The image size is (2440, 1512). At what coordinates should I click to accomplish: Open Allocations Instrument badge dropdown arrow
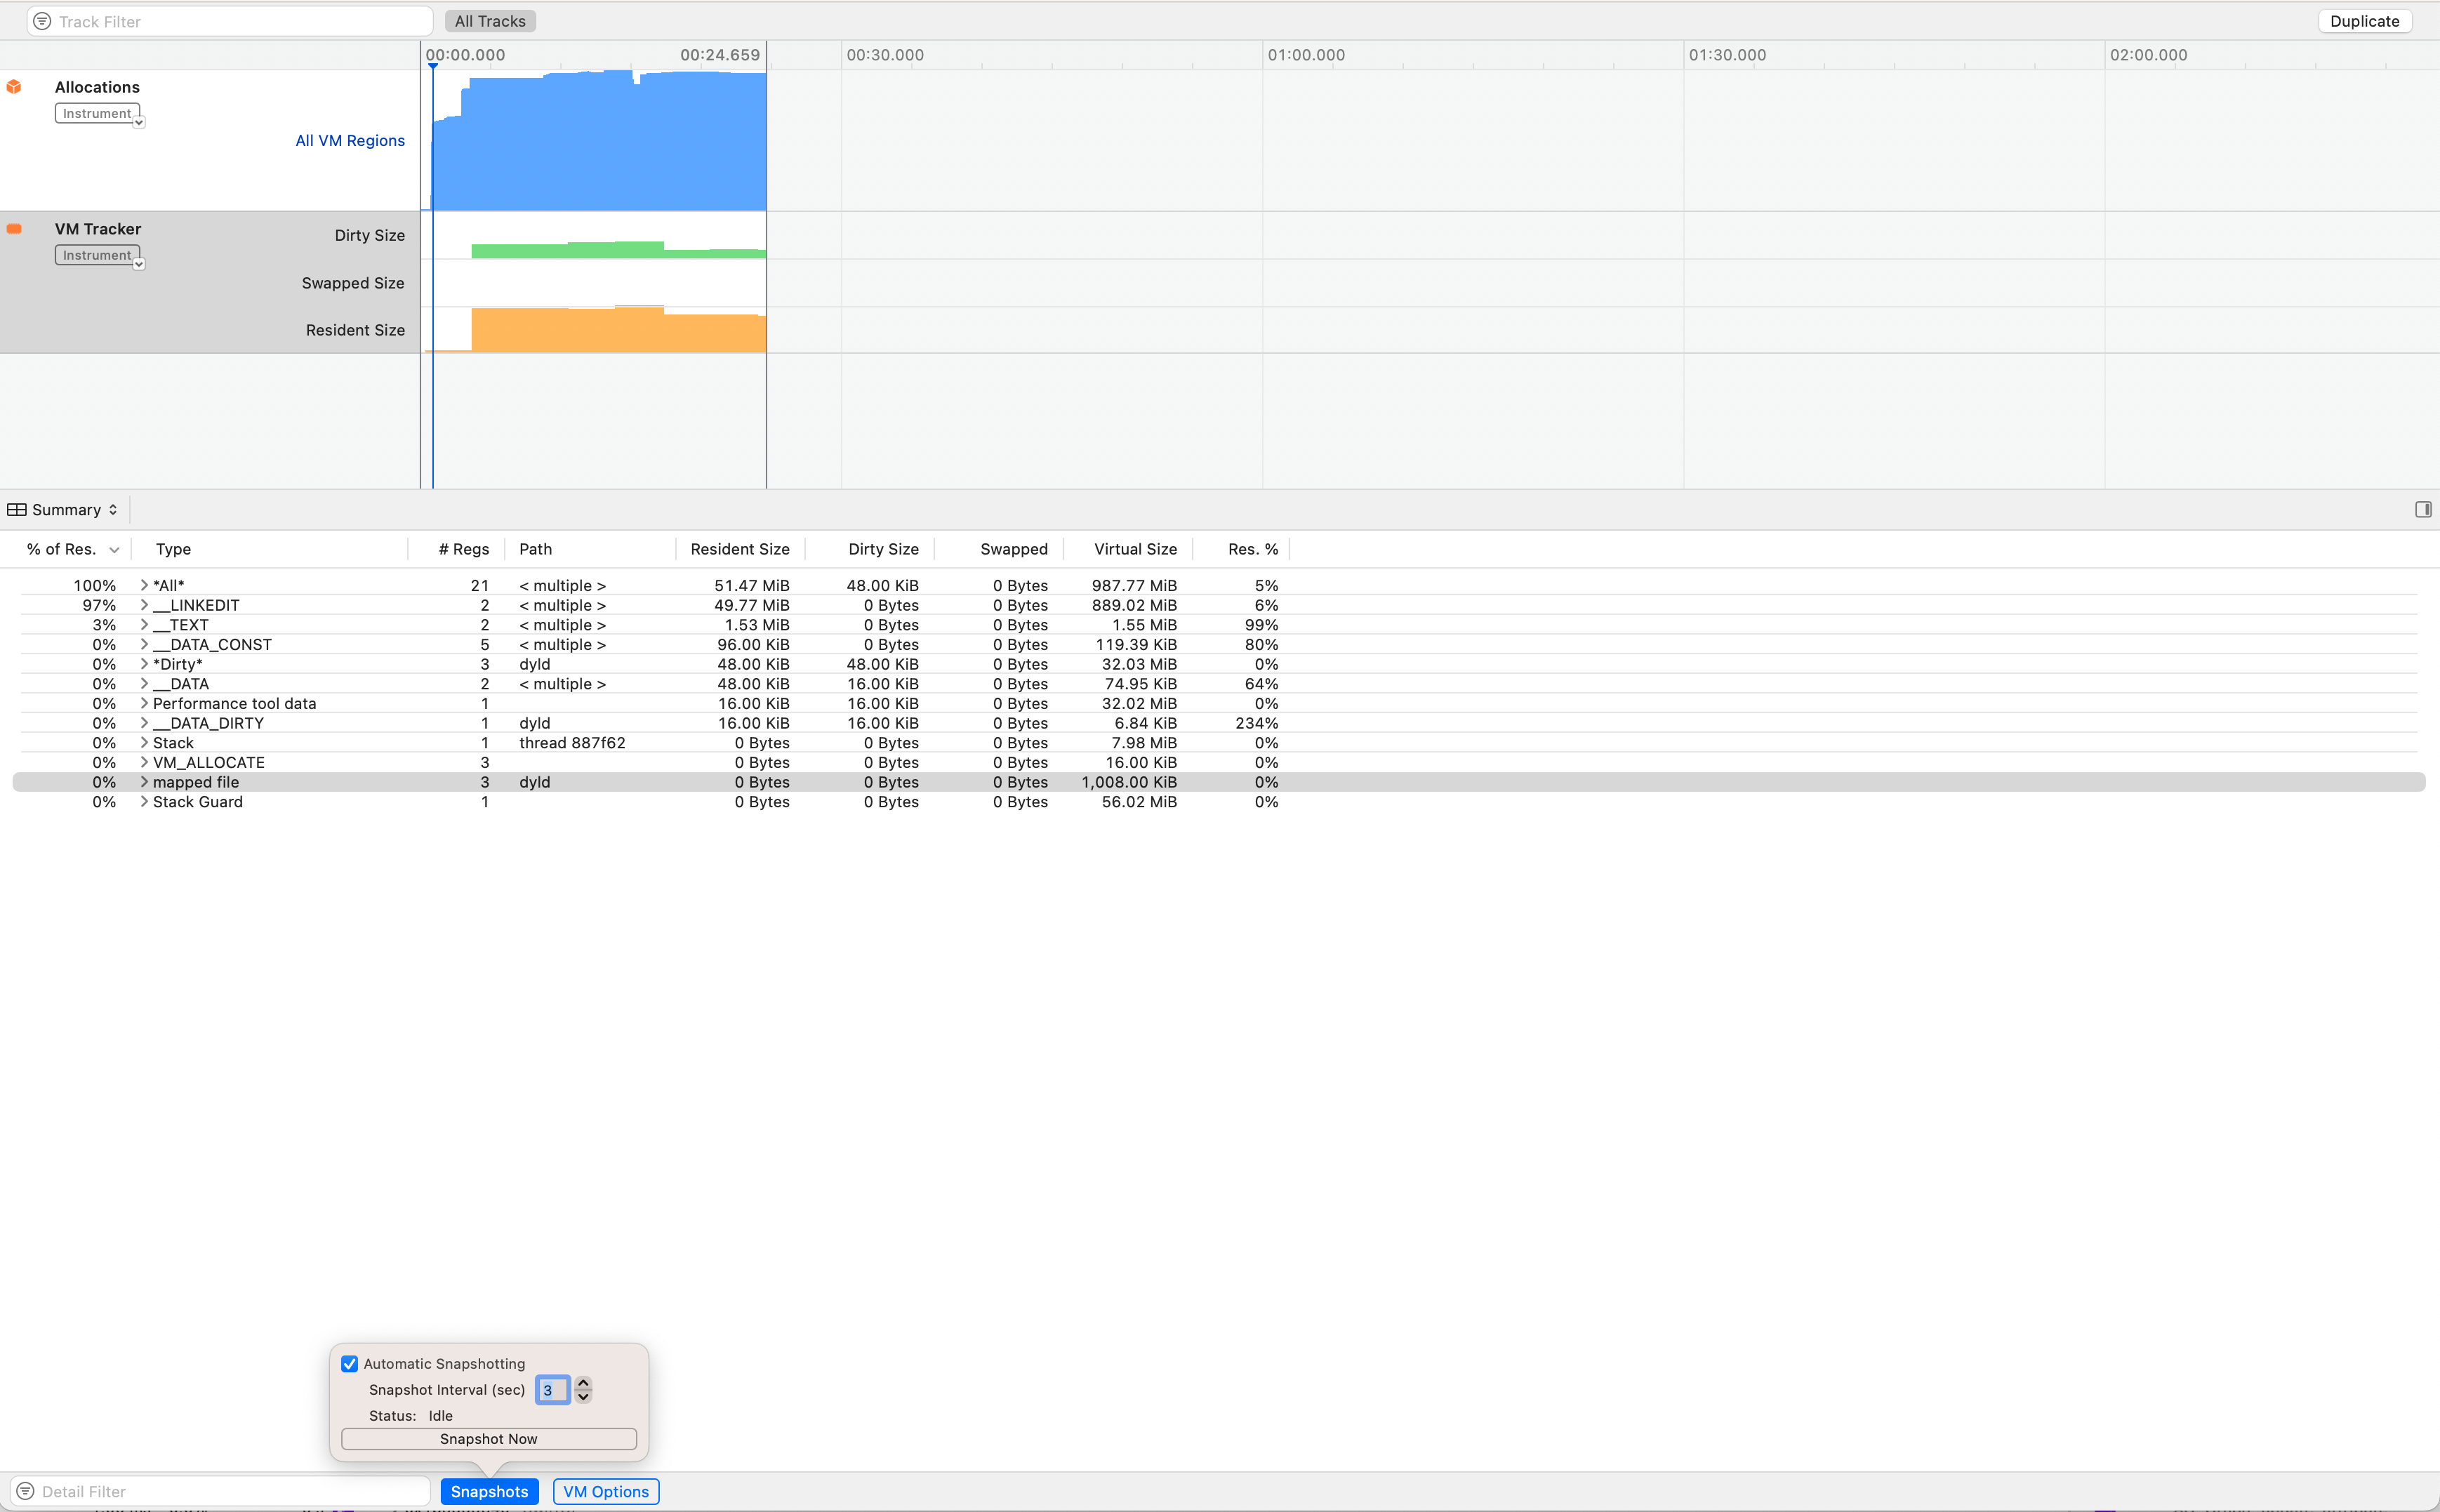(139, 123)
